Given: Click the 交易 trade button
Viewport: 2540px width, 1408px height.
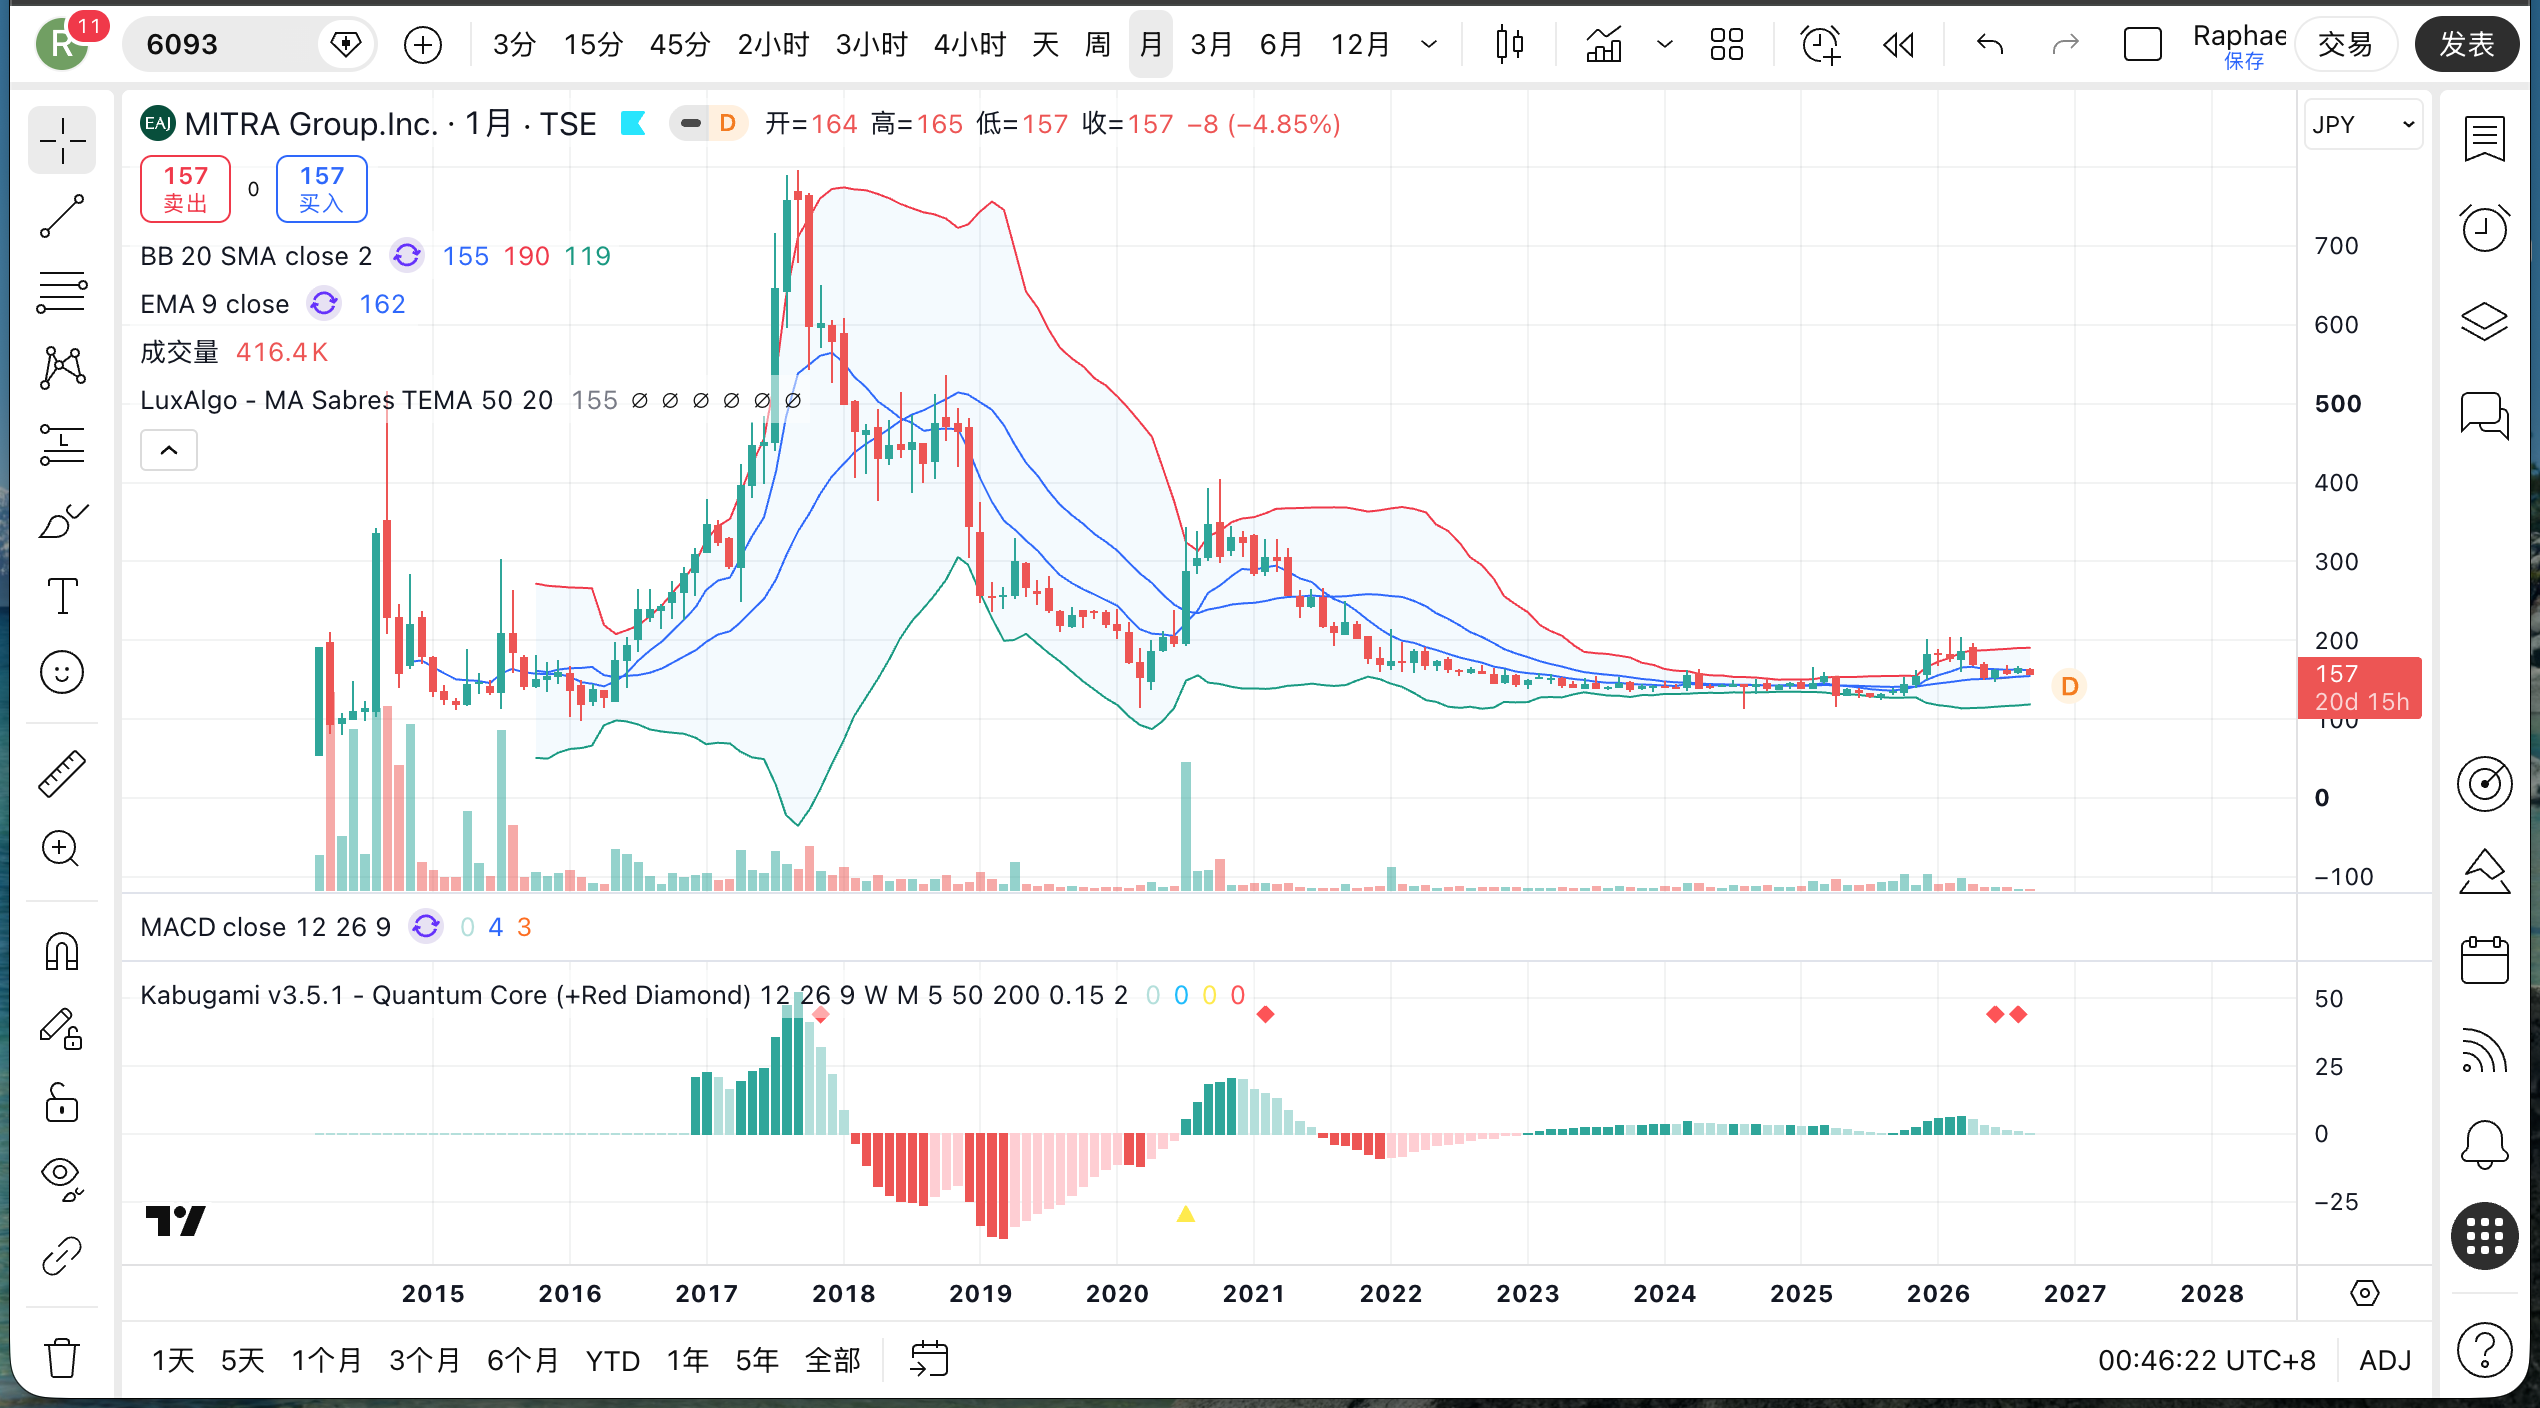Looking at the screenshot, I should [2345, 44].
